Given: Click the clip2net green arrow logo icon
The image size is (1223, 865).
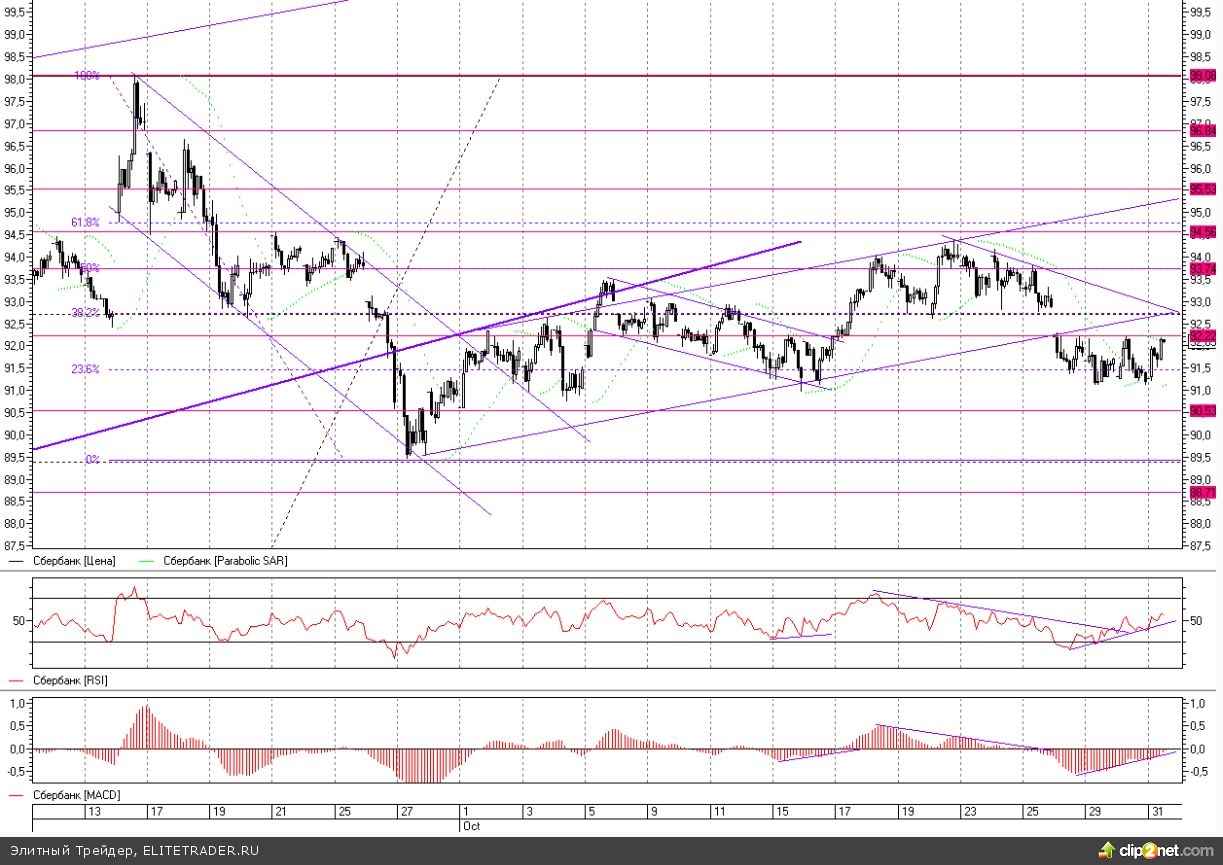Looking at the screenshot, I should tap(1106, 849).
